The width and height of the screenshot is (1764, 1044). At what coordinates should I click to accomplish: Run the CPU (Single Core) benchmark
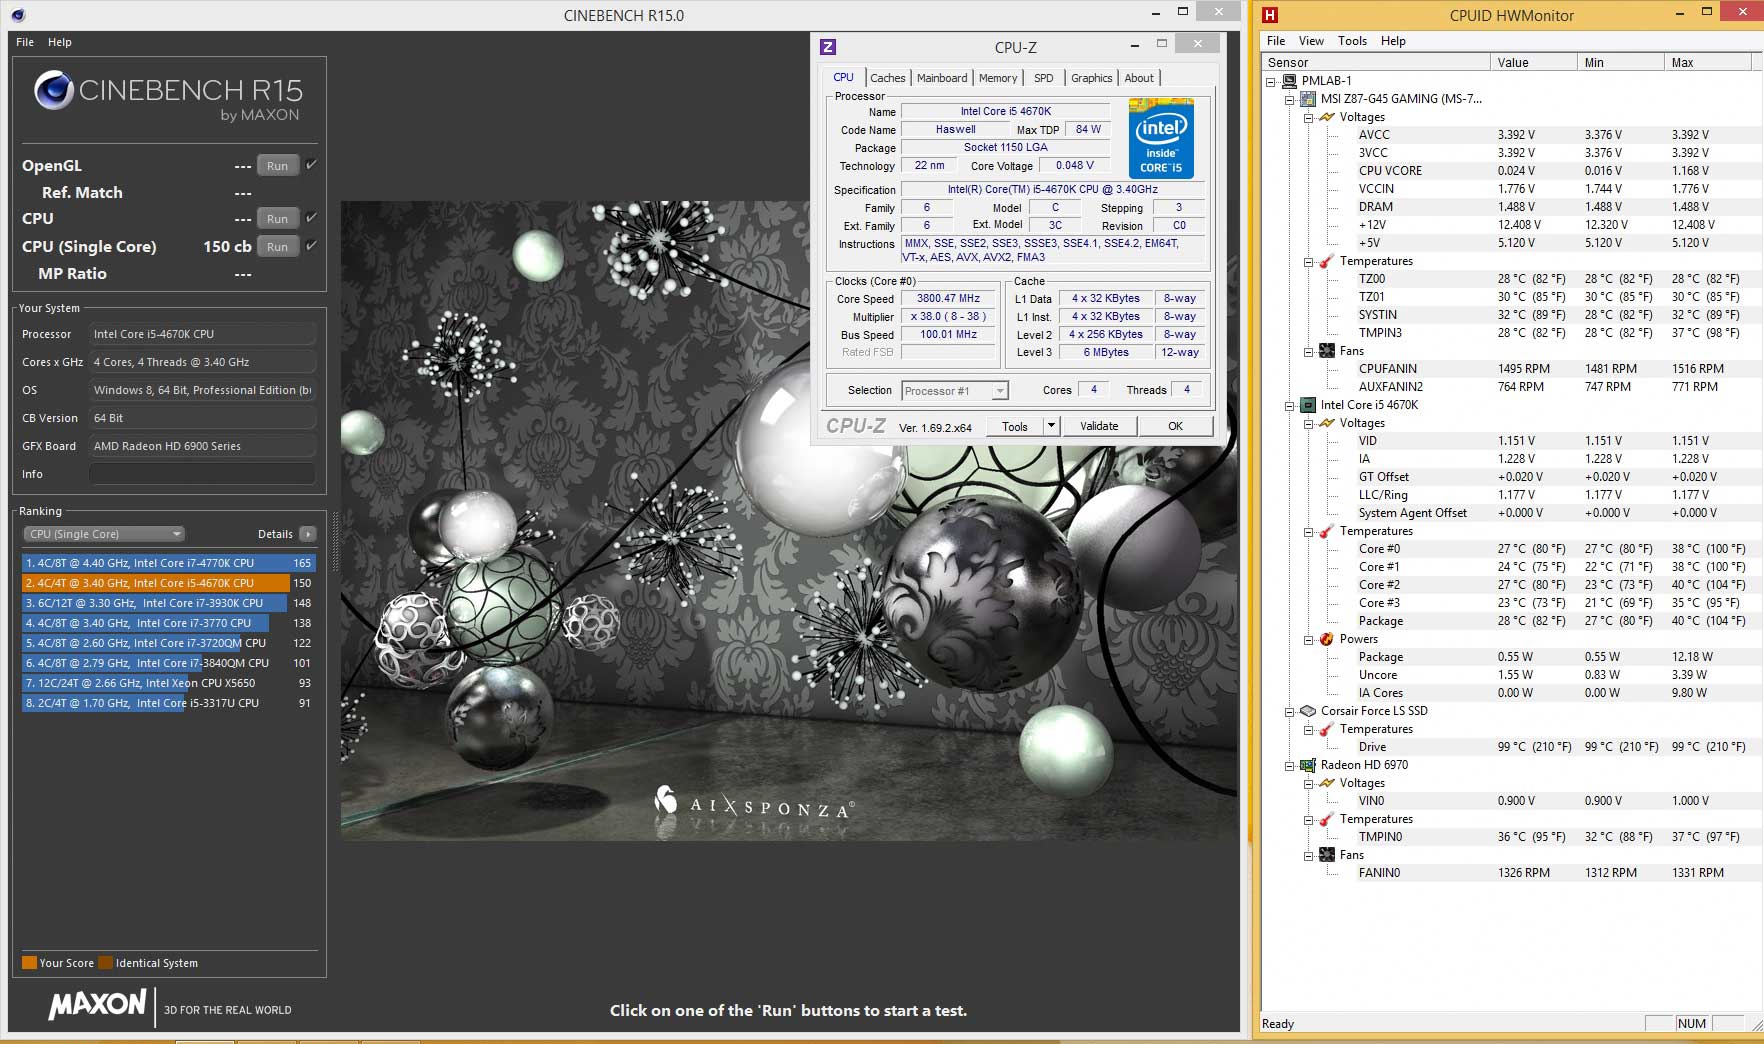tap(278, 247)
